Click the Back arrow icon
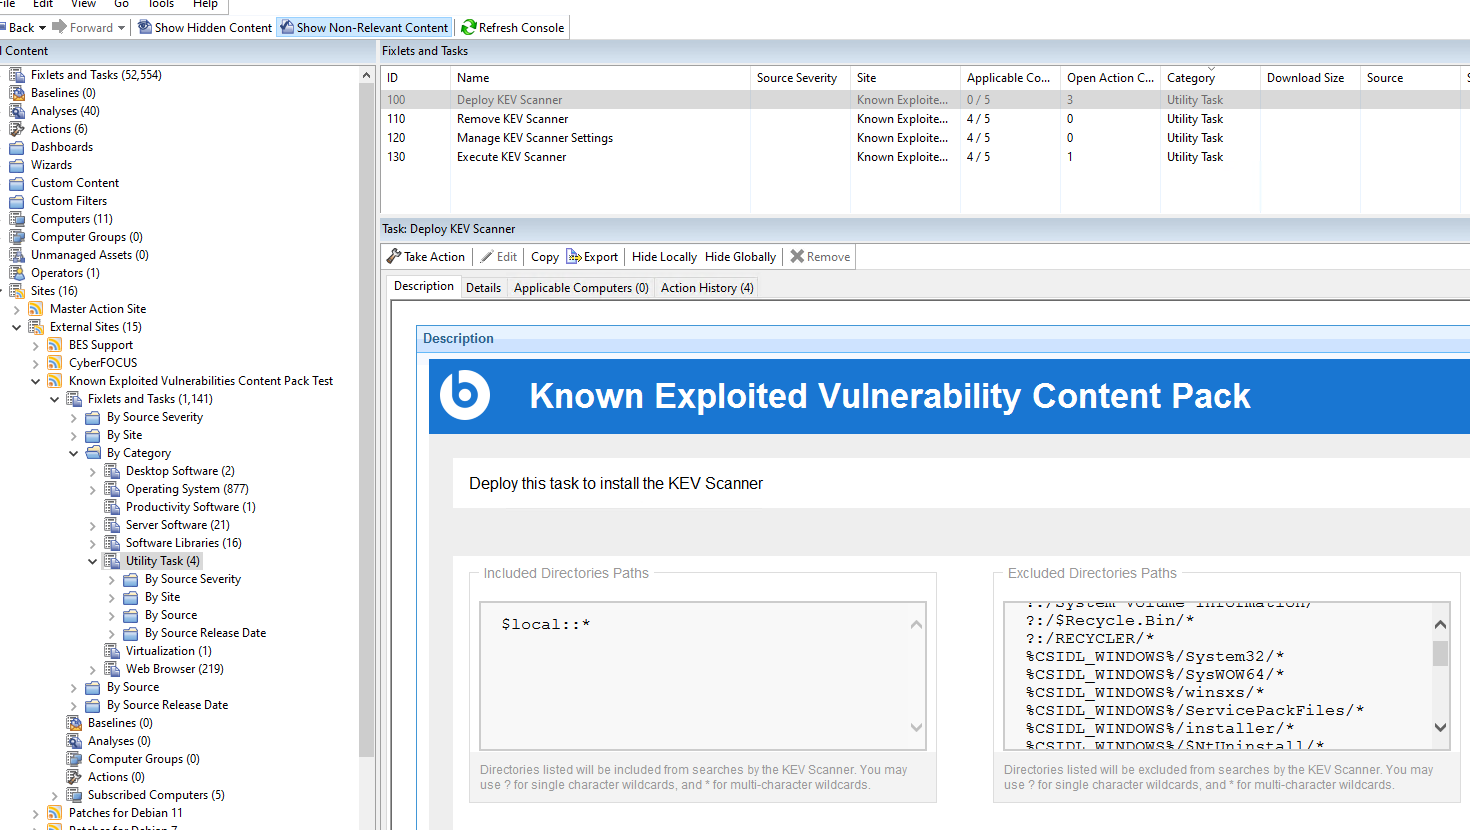 (x=3, y=27)
